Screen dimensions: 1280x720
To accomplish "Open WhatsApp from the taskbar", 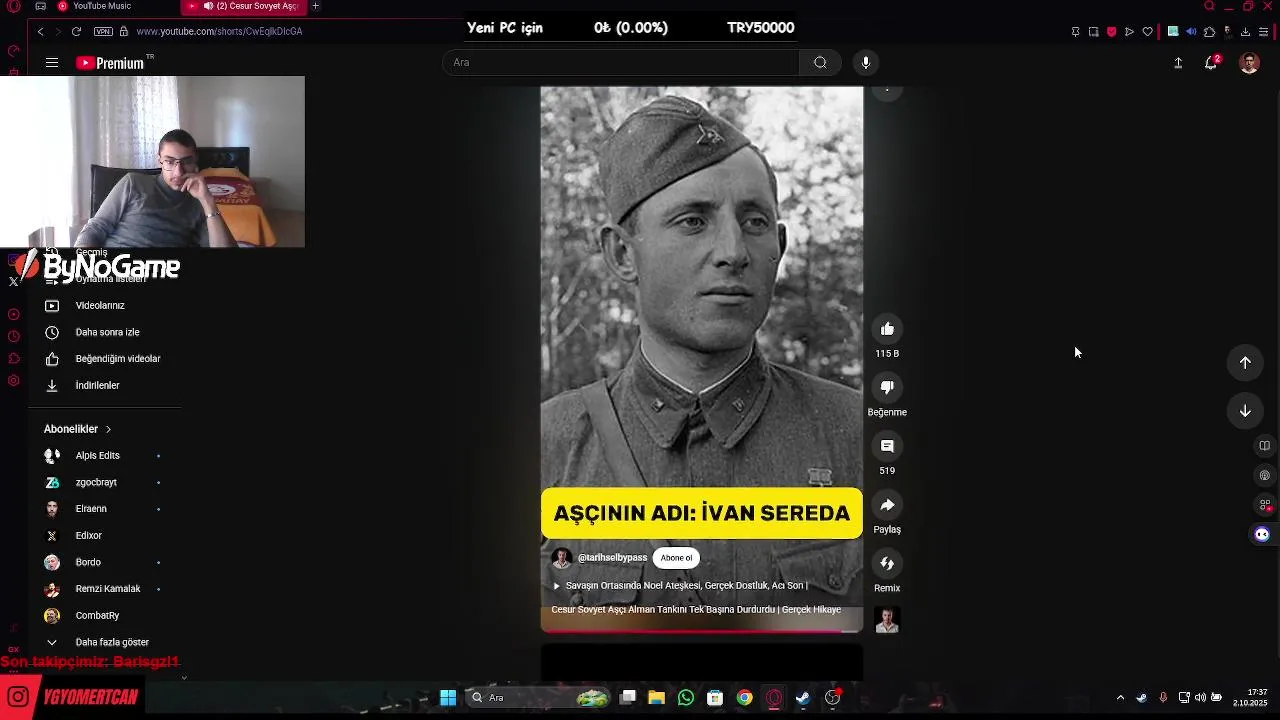I will (686, 698).
